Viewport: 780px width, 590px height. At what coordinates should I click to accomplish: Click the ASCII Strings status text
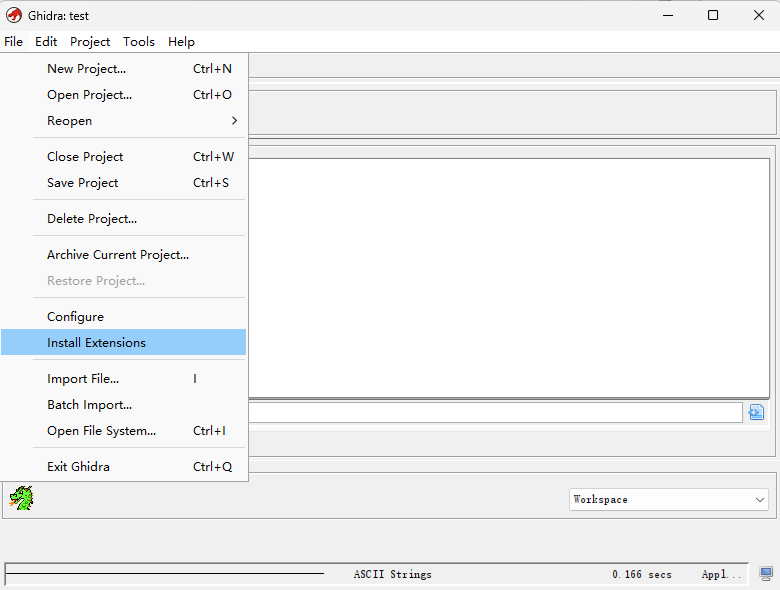(x=392, y=574)
